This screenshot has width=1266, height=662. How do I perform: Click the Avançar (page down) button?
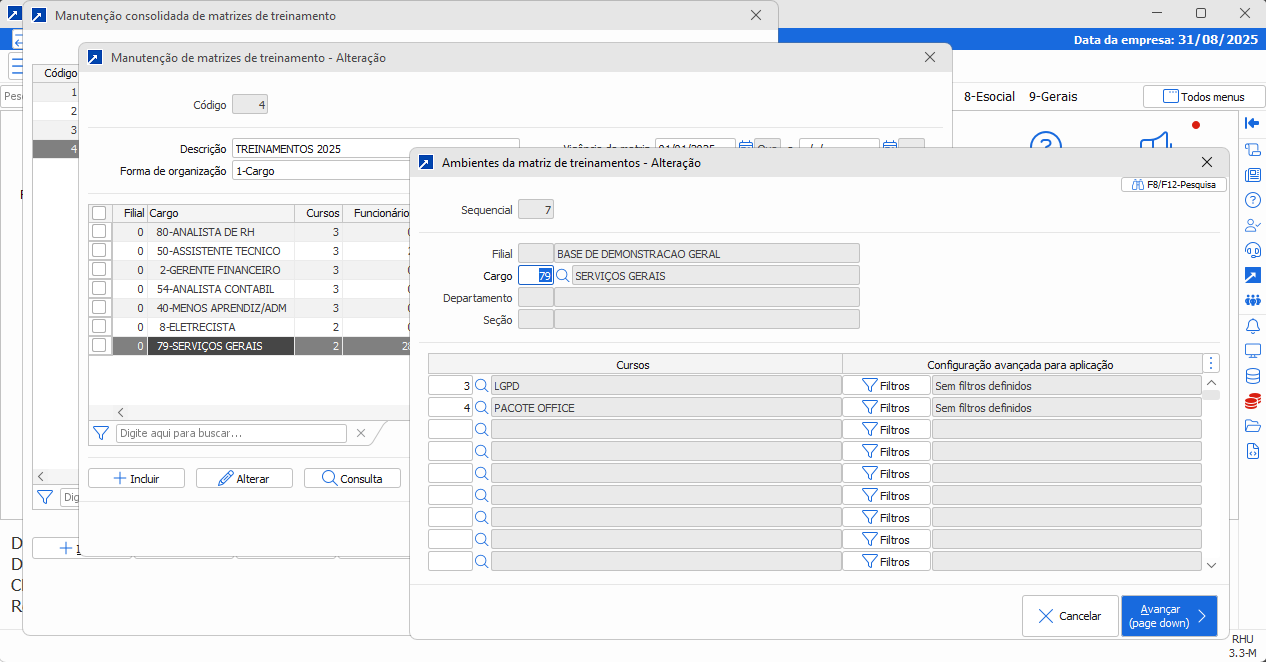pyautogui.click(x=1169, y=616)
